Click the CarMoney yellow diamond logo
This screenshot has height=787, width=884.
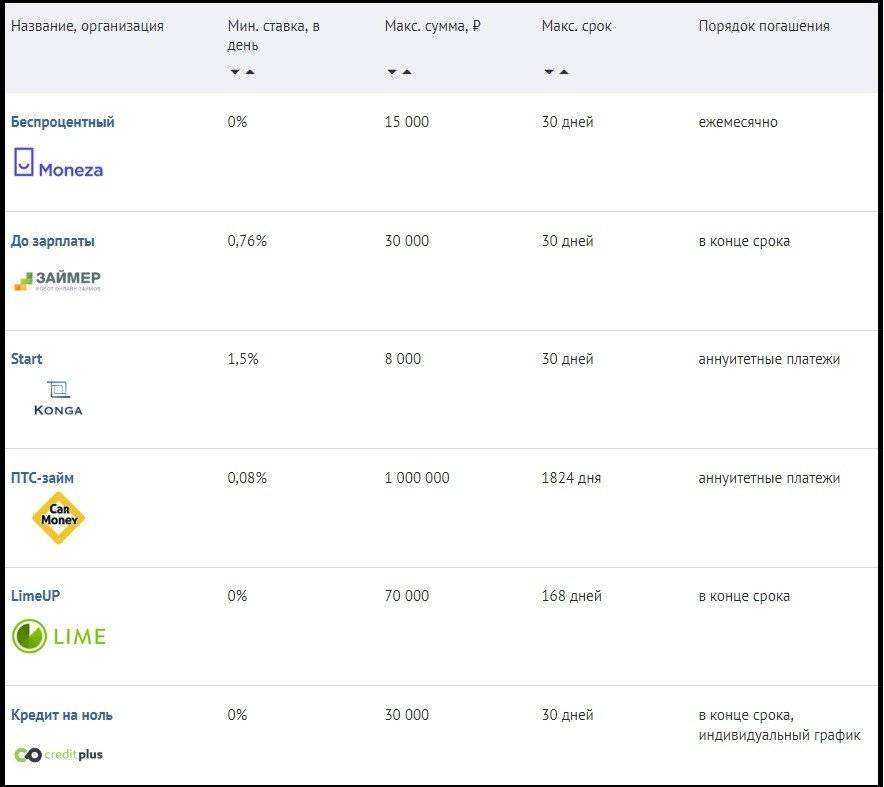pos(58,518)
